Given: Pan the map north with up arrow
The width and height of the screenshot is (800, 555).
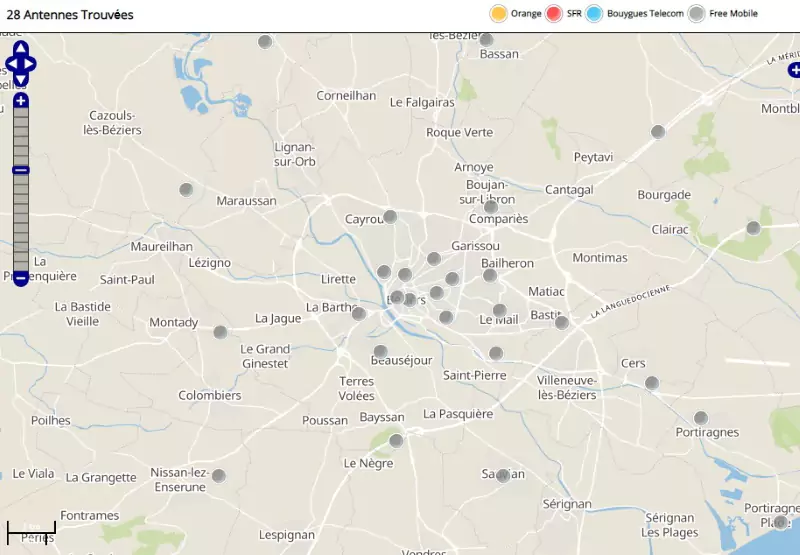Looking at the screenshot, I should (x=21, y=47).
